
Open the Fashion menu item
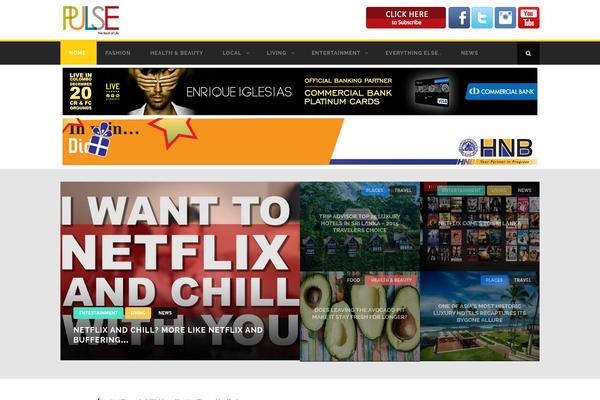(x=117, y=53)
